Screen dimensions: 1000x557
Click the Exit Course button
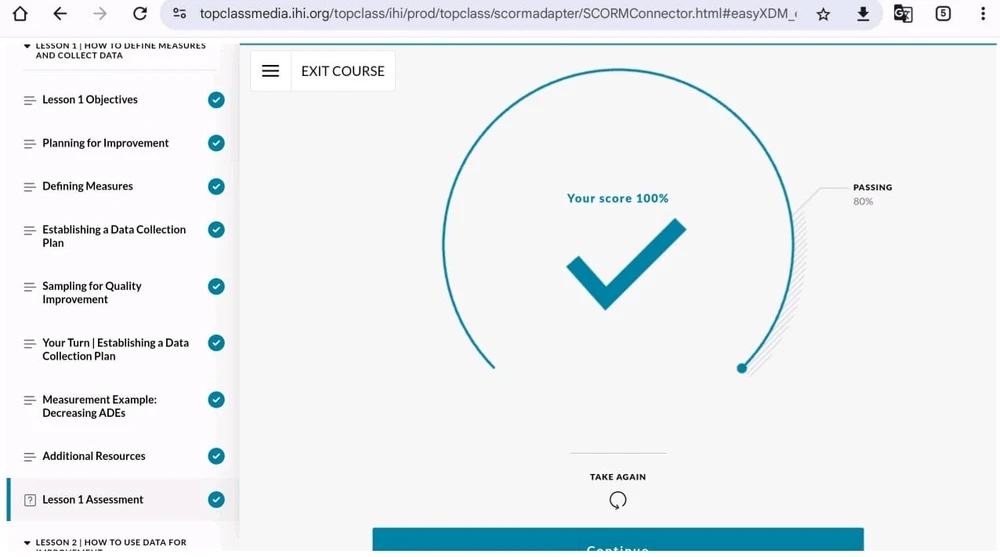(343, 71)
